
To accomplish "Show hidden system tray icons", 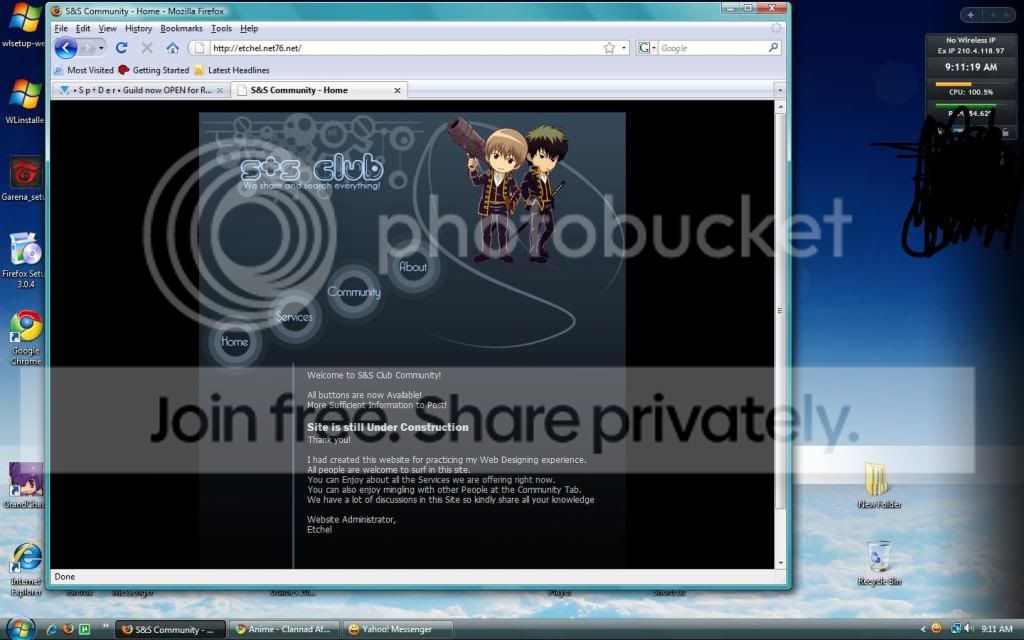I will coord(923,630).
